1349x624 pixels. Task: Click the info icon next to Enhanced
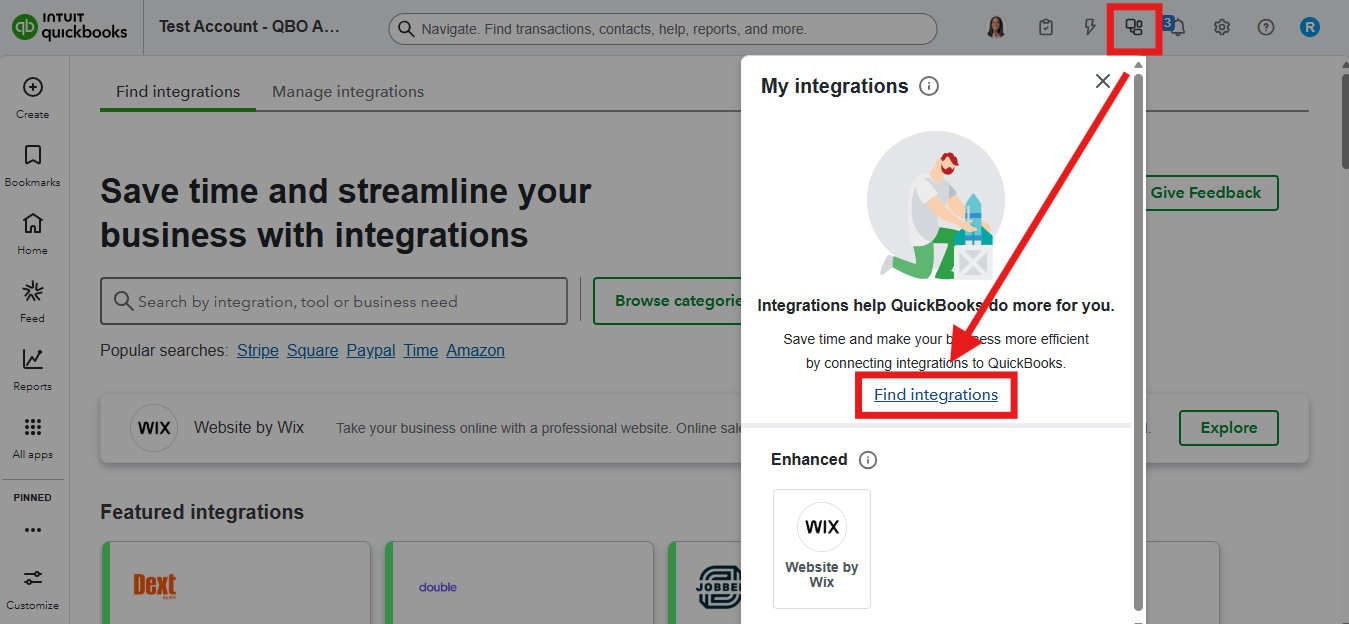pyautogui.click(x=868, y=460)
